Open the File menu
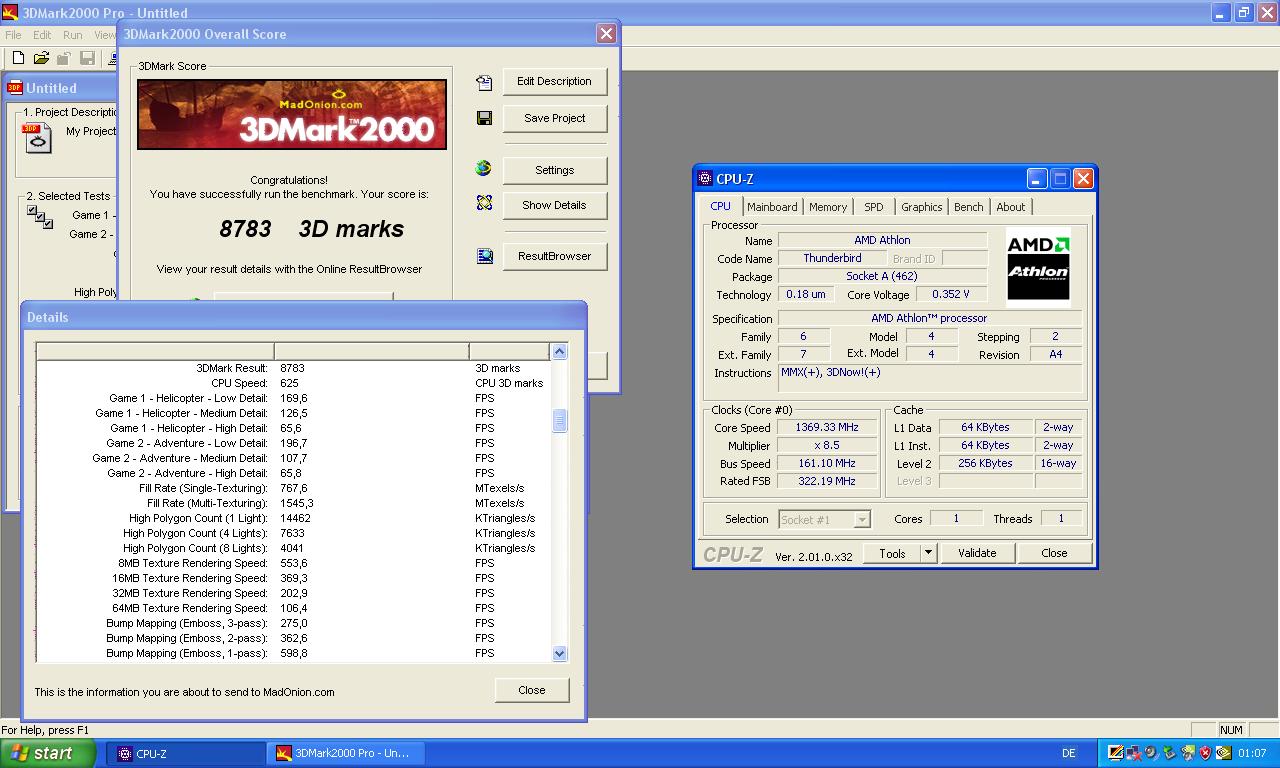 pos(13,35)
